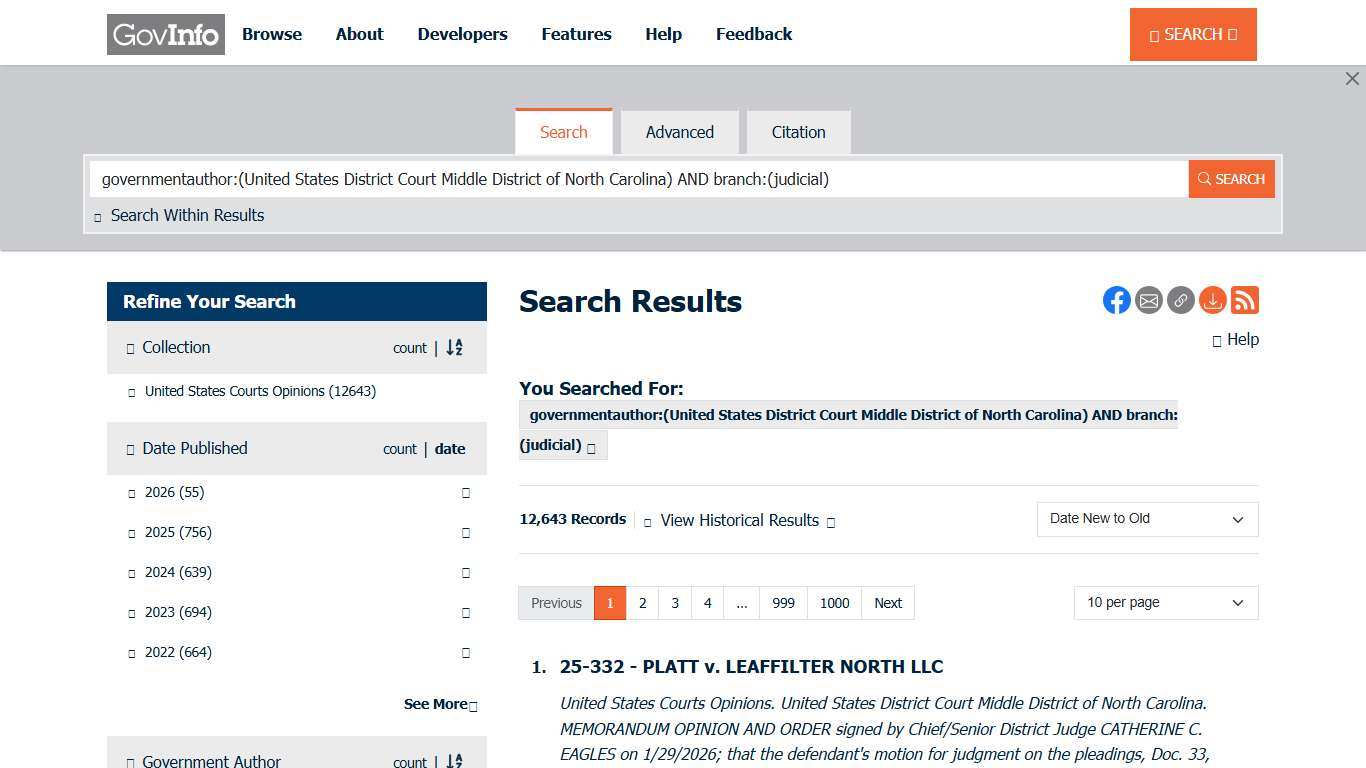The height and width of the screenshot is (768, 1366).
Task: Go to results page 999
Action: 783,602
